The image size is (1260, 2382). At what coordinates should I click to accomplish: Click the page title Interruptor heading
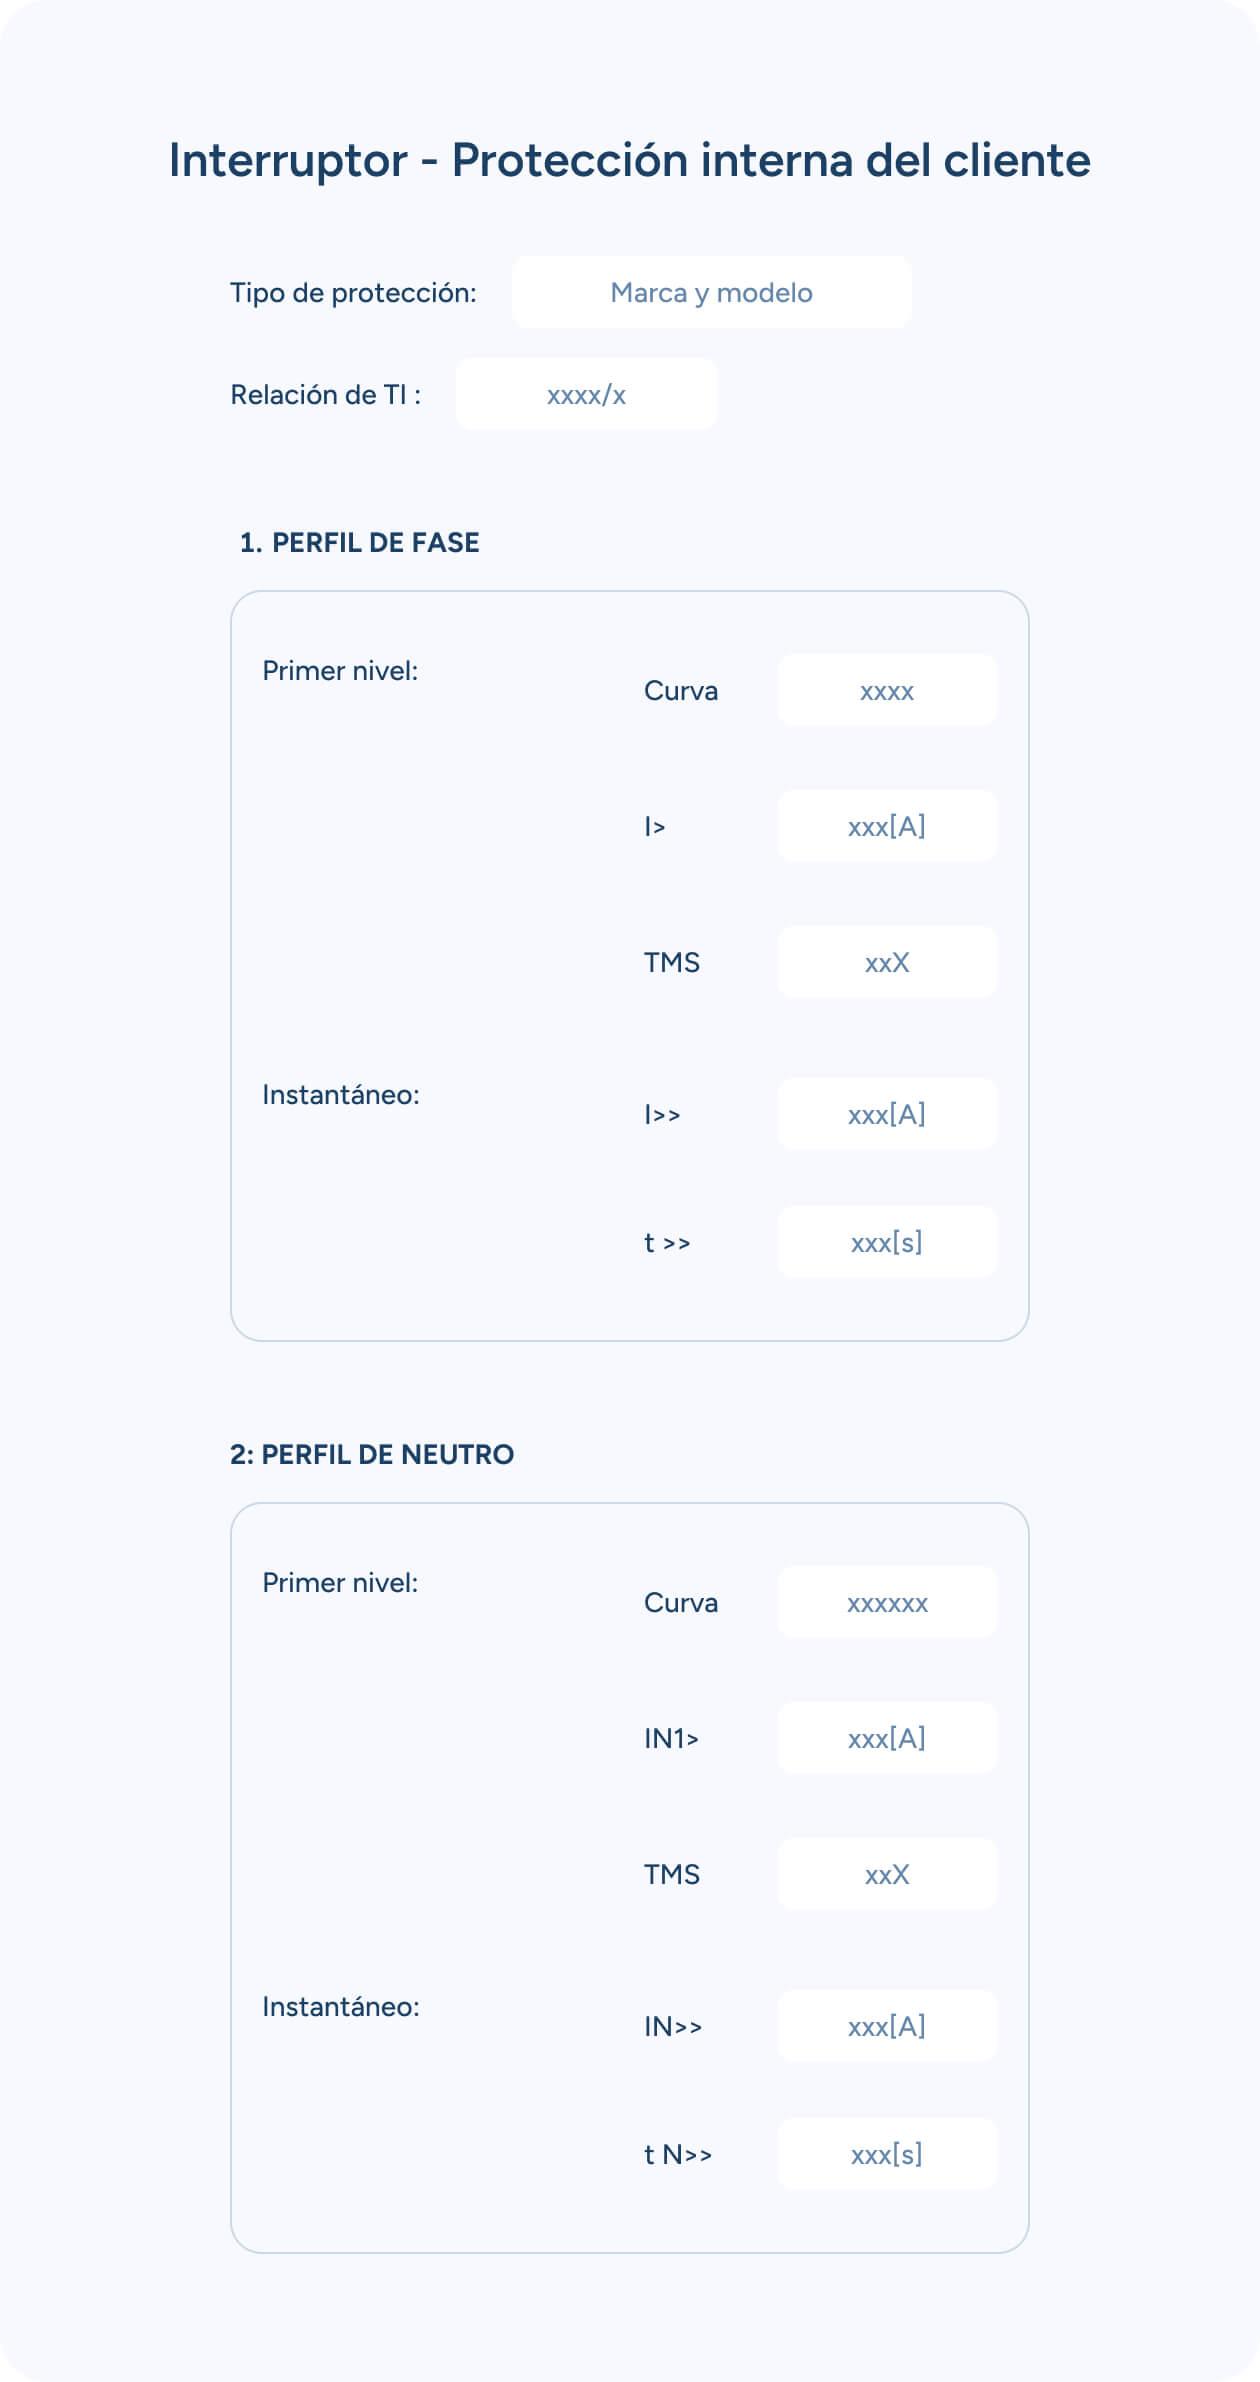click(629, 160)
